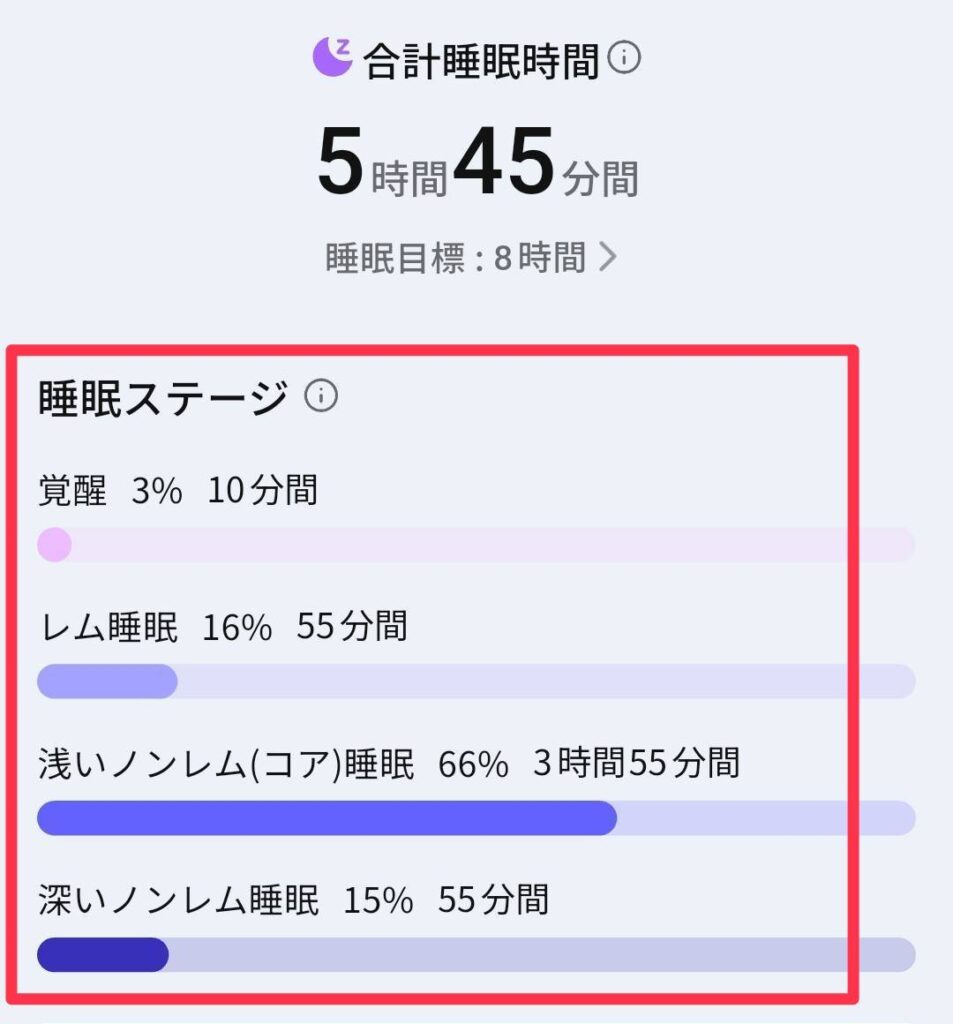Click the pink 覚醒 progress bar dot
Screen dimensions: 953x1024
click(x=54, y=545)
